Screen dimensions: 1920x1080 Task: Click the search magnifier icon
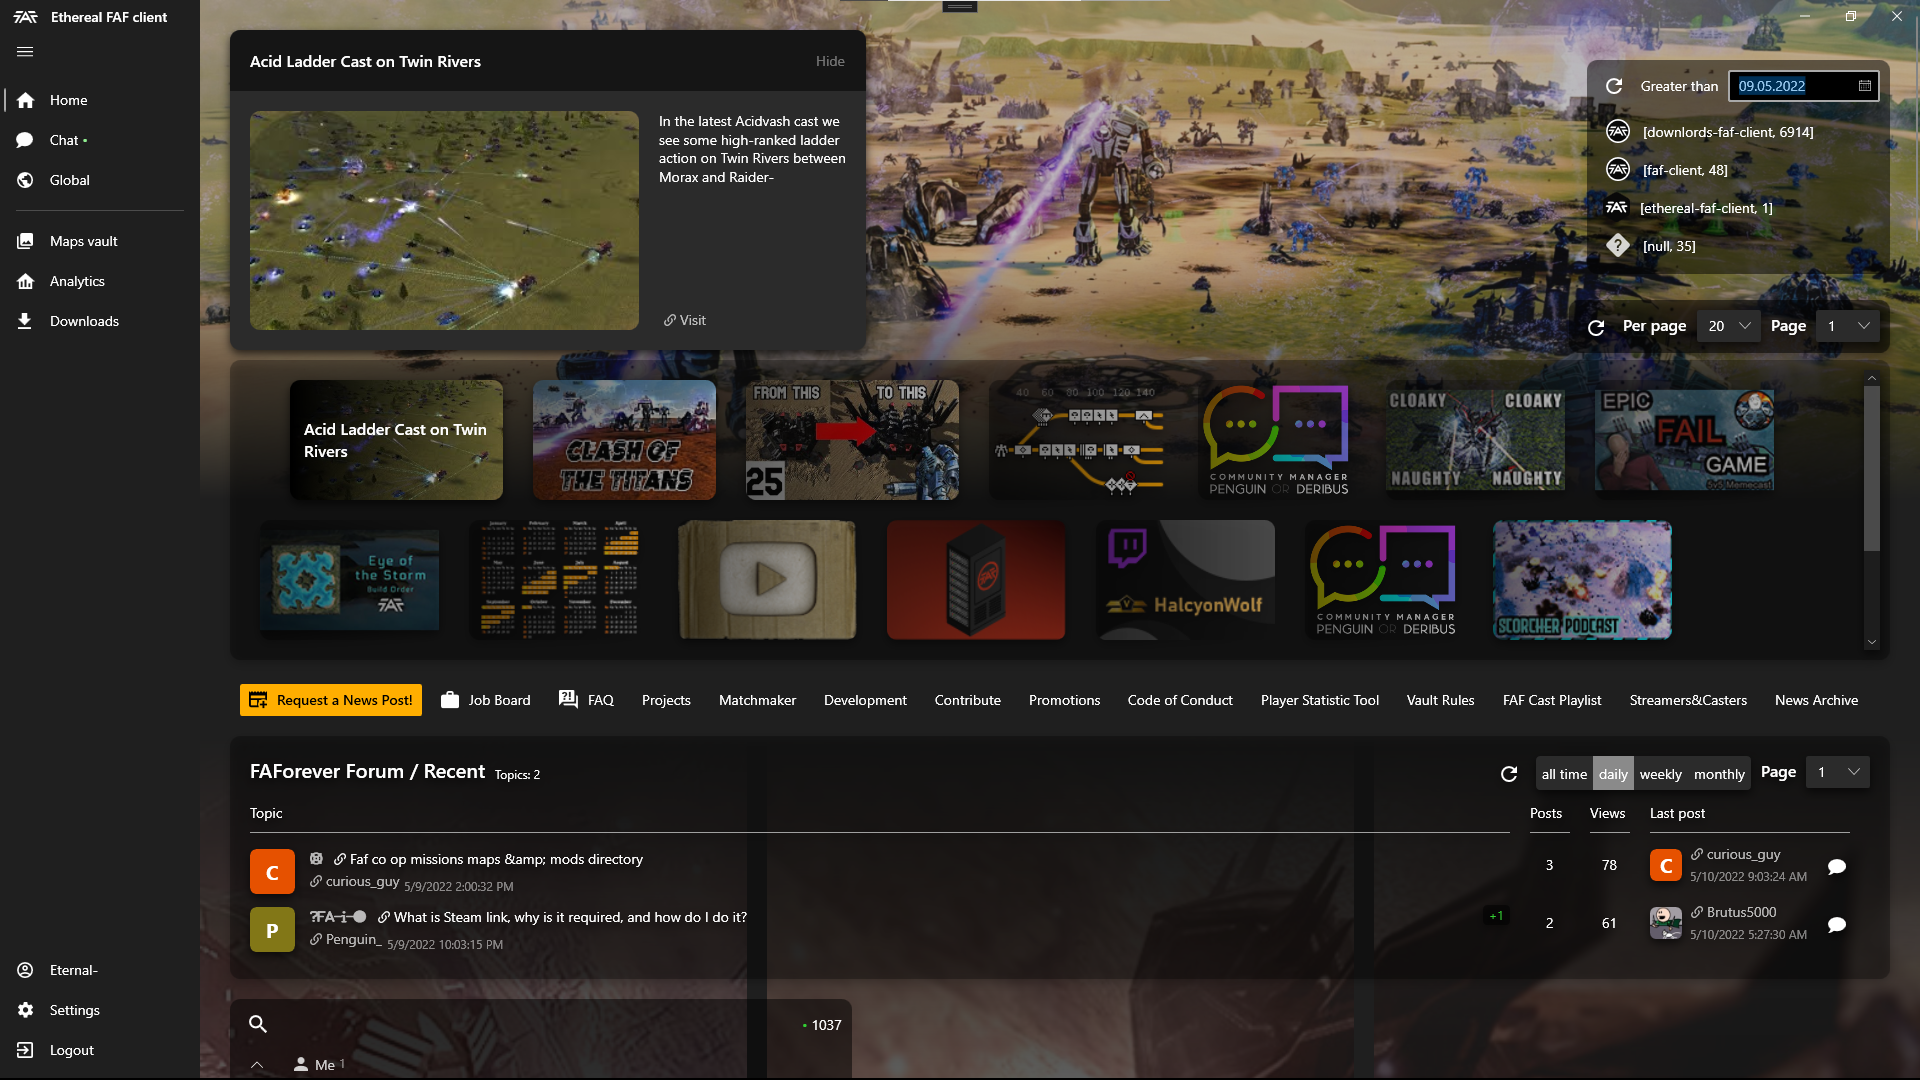click(257, 1024)
